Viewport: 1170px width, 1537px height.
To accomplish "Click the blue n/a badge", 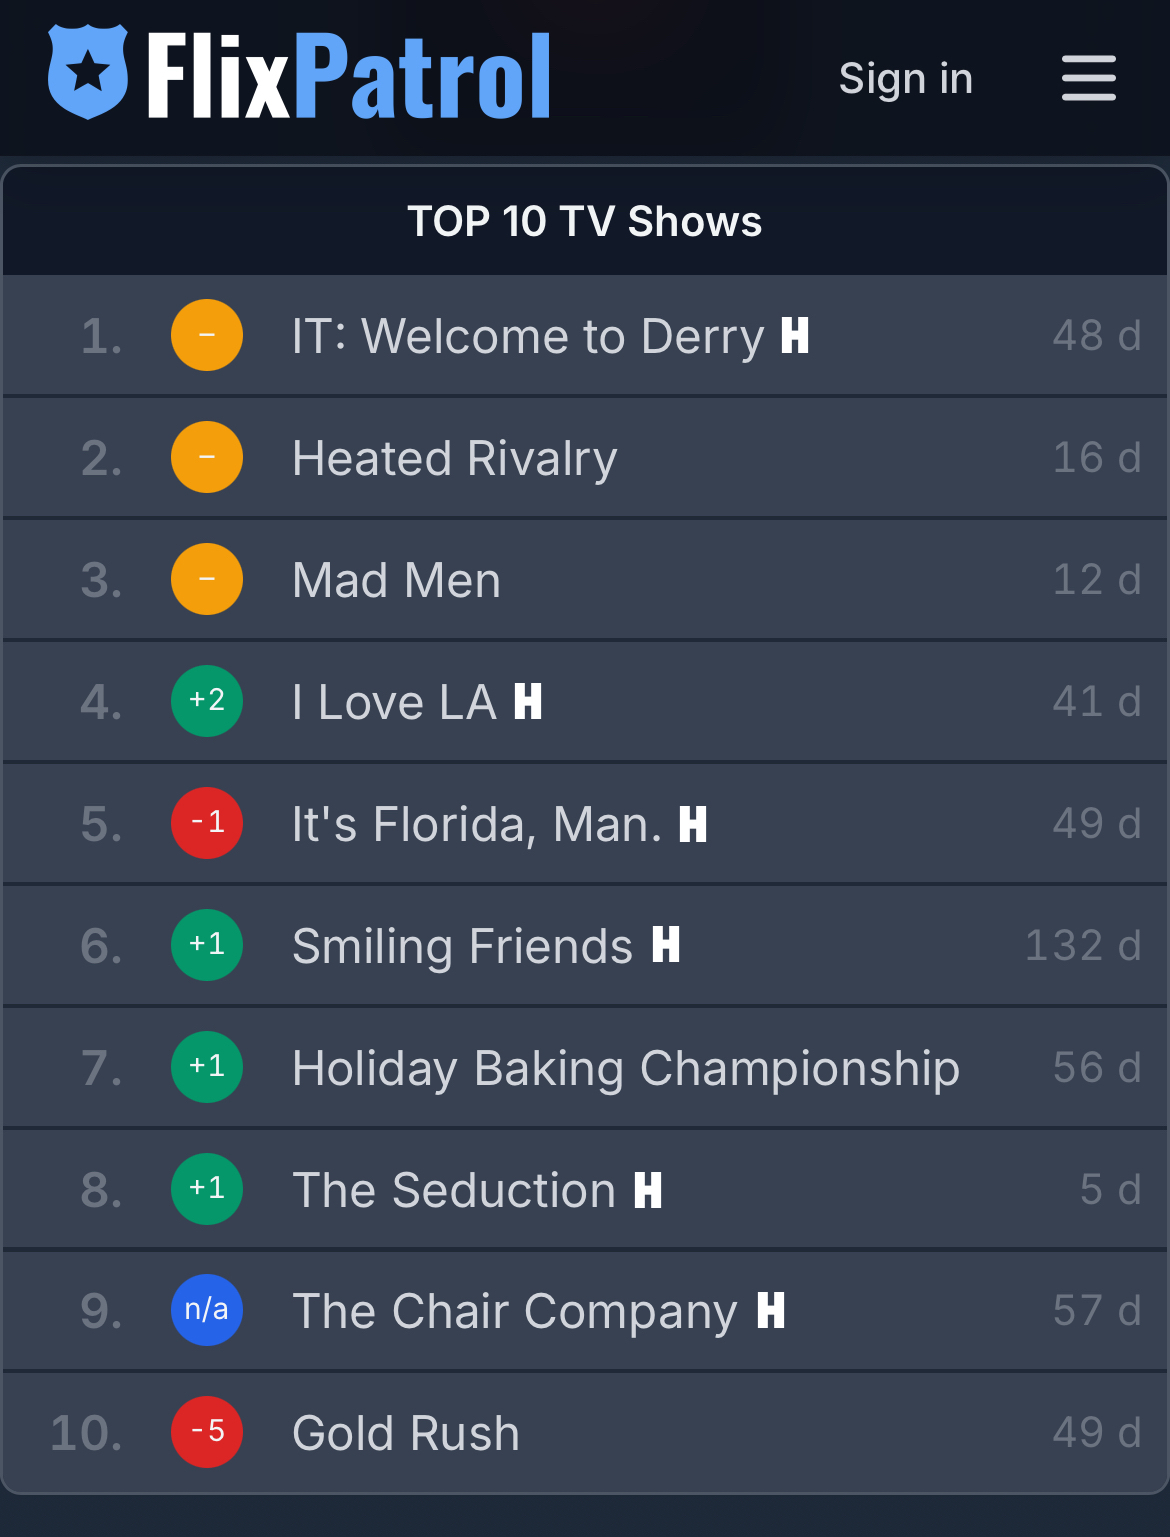I will pos(207,1310).
